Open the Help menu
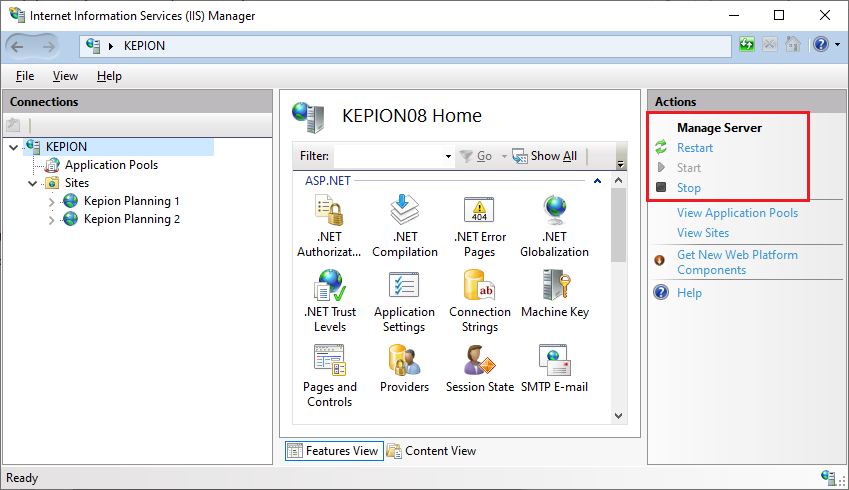 point(109,76)
